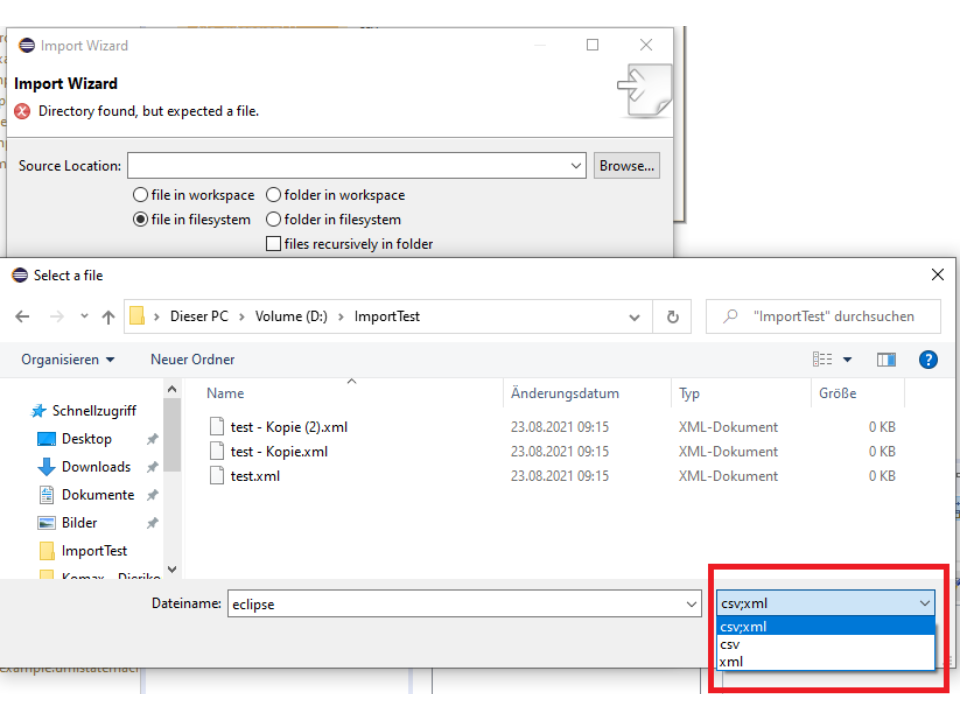960x720 pixels.
Task: Click the Back arrow in file dialog
Action: (x=23, y=317)
